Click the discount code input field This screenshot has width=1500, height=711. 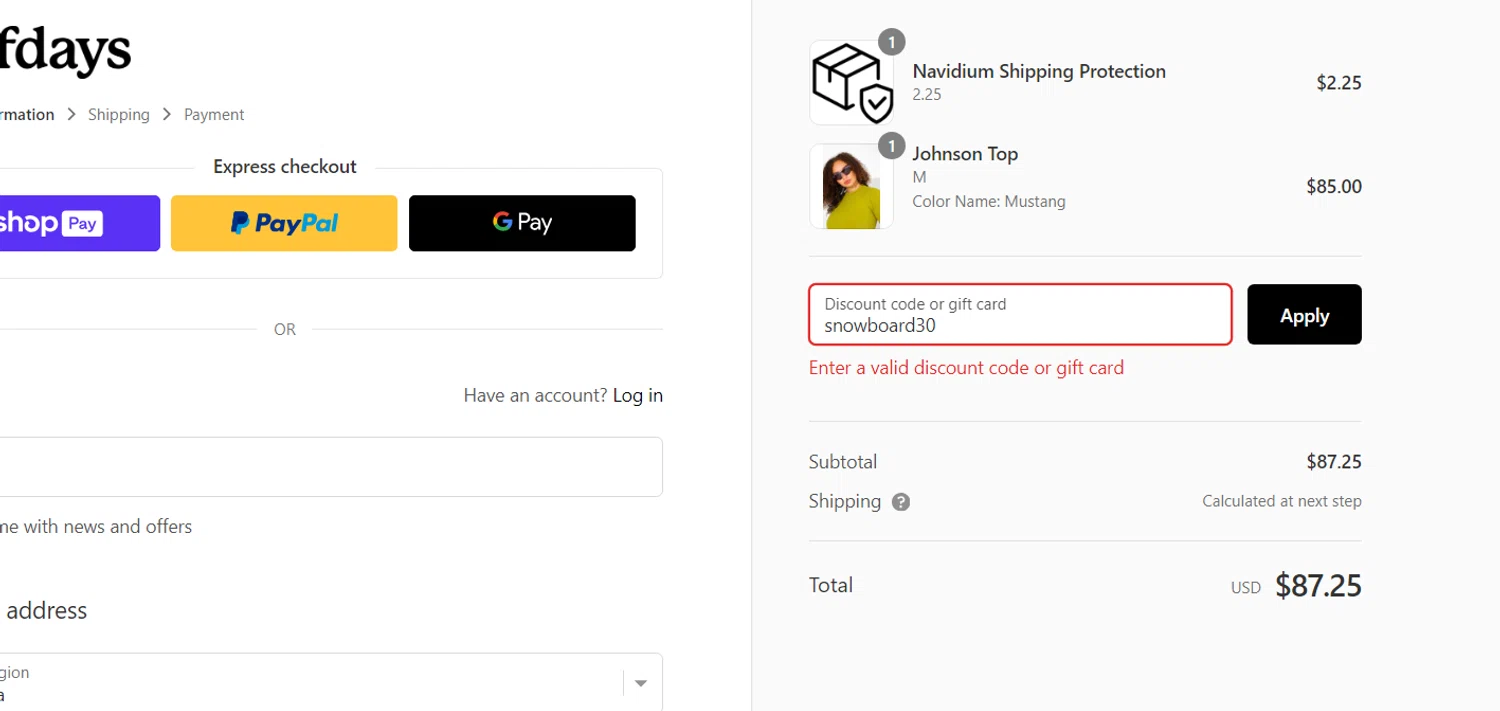tap(1020, 315)
